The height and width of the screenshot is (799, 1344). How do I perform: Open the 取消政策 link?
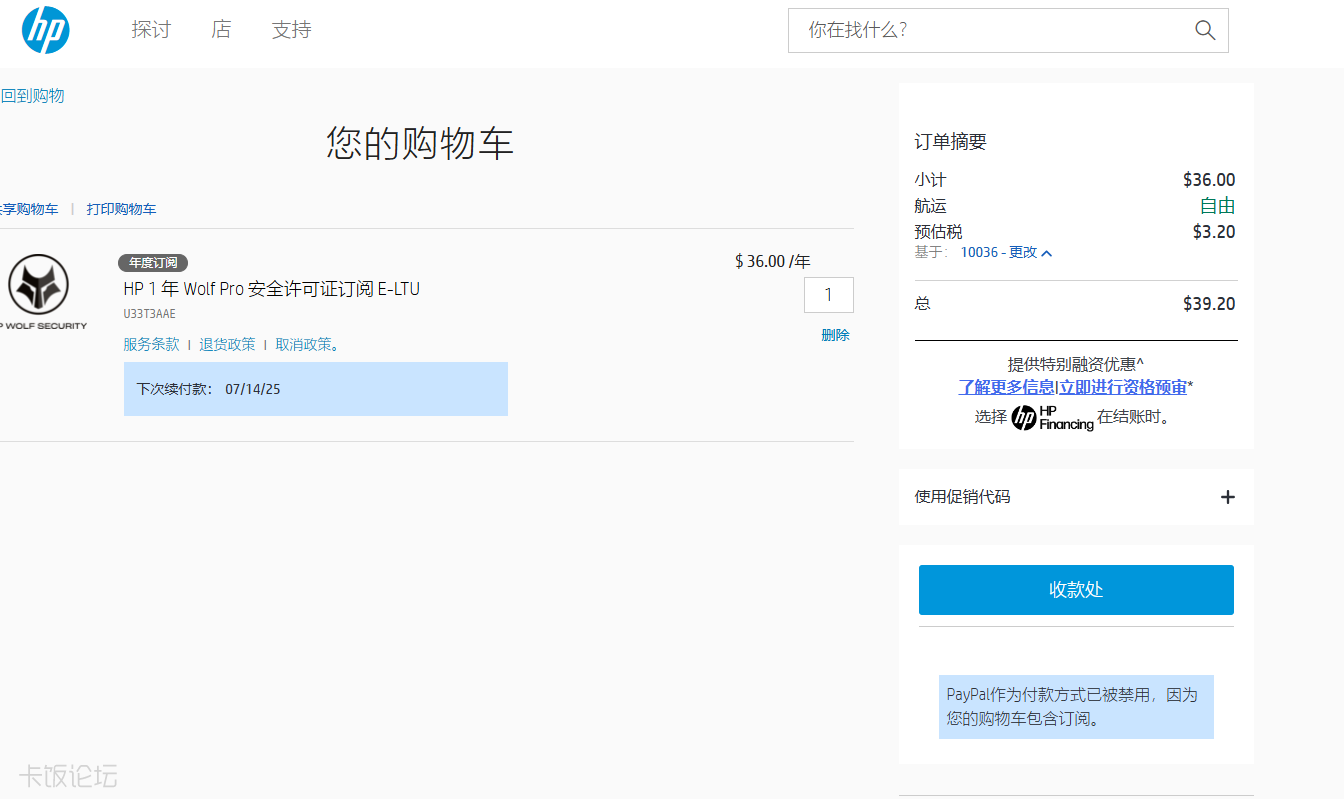coord(305,344)
